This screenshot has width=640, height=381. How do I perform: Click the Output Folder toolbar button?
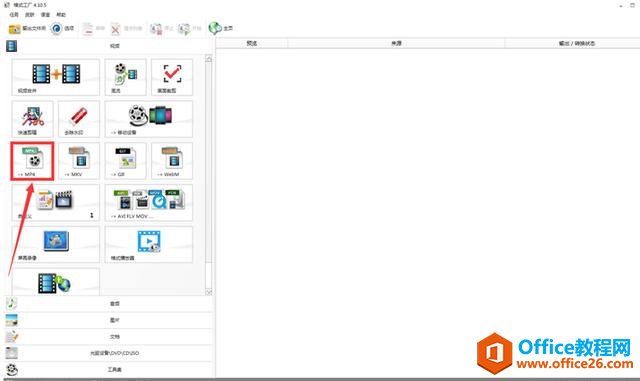[27, 29]
